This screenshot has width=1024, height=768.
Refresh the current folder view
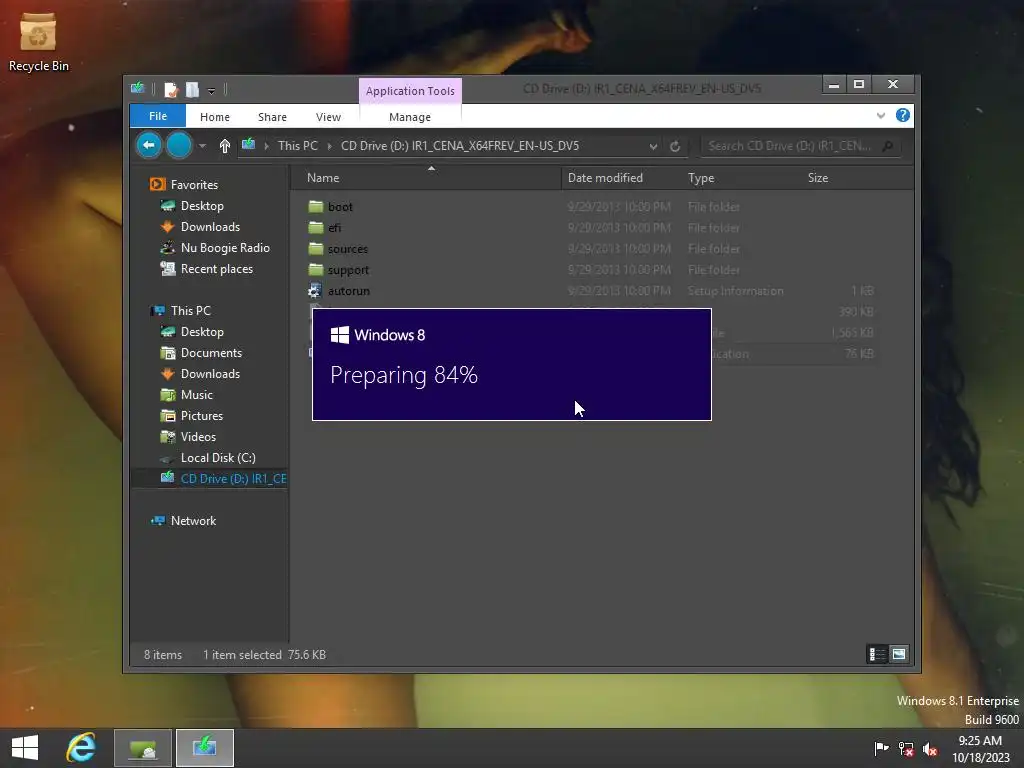tap(675, 146)
